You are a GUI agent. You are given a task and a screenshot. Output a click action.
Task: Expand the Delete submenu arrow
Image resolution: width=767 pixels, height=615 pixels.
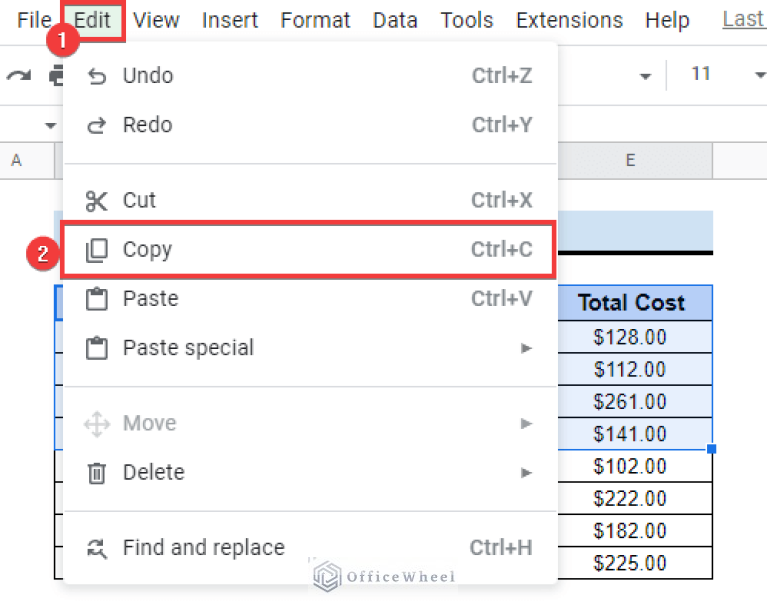(526, 473)
